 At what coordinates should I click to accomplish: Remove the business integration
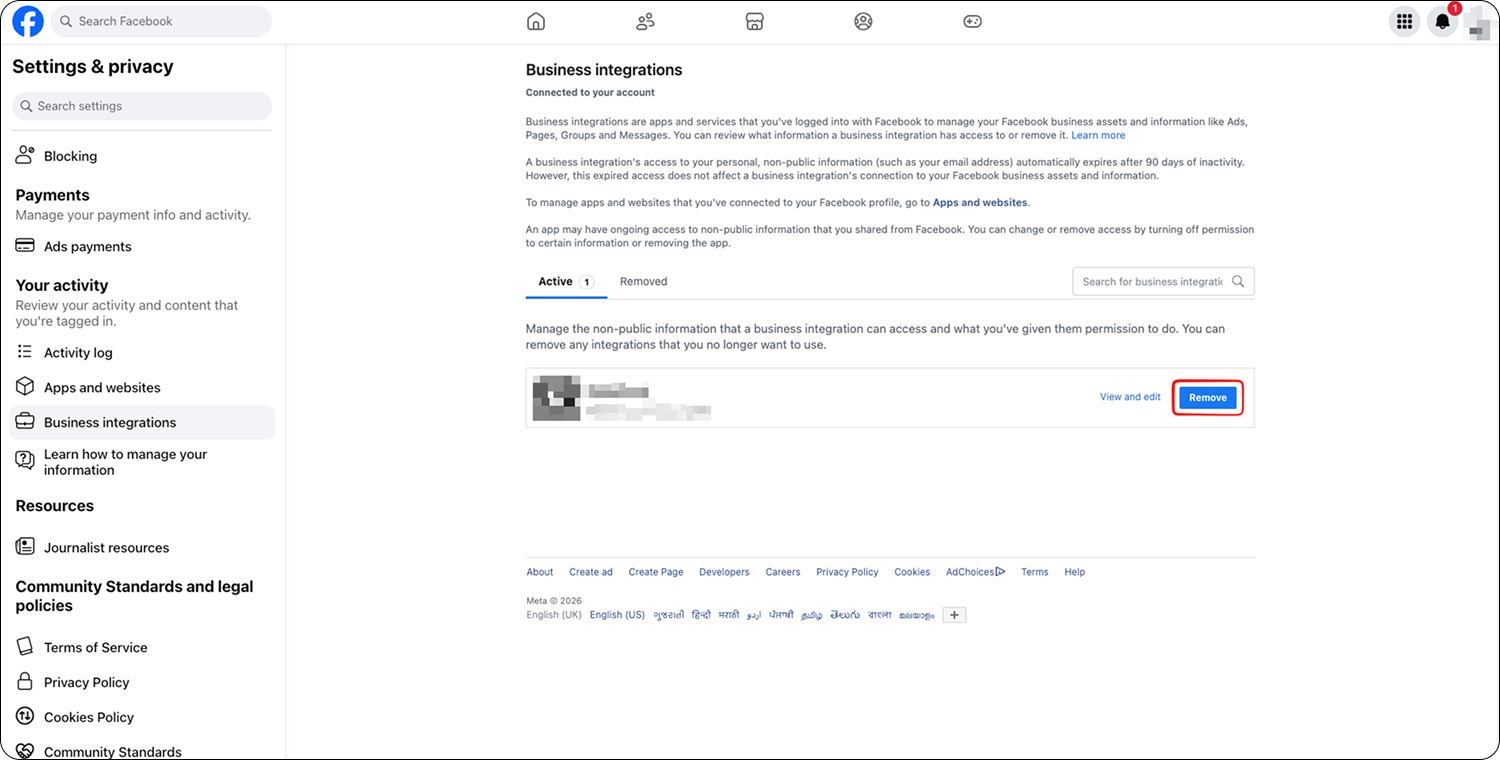pos(1207,397)
